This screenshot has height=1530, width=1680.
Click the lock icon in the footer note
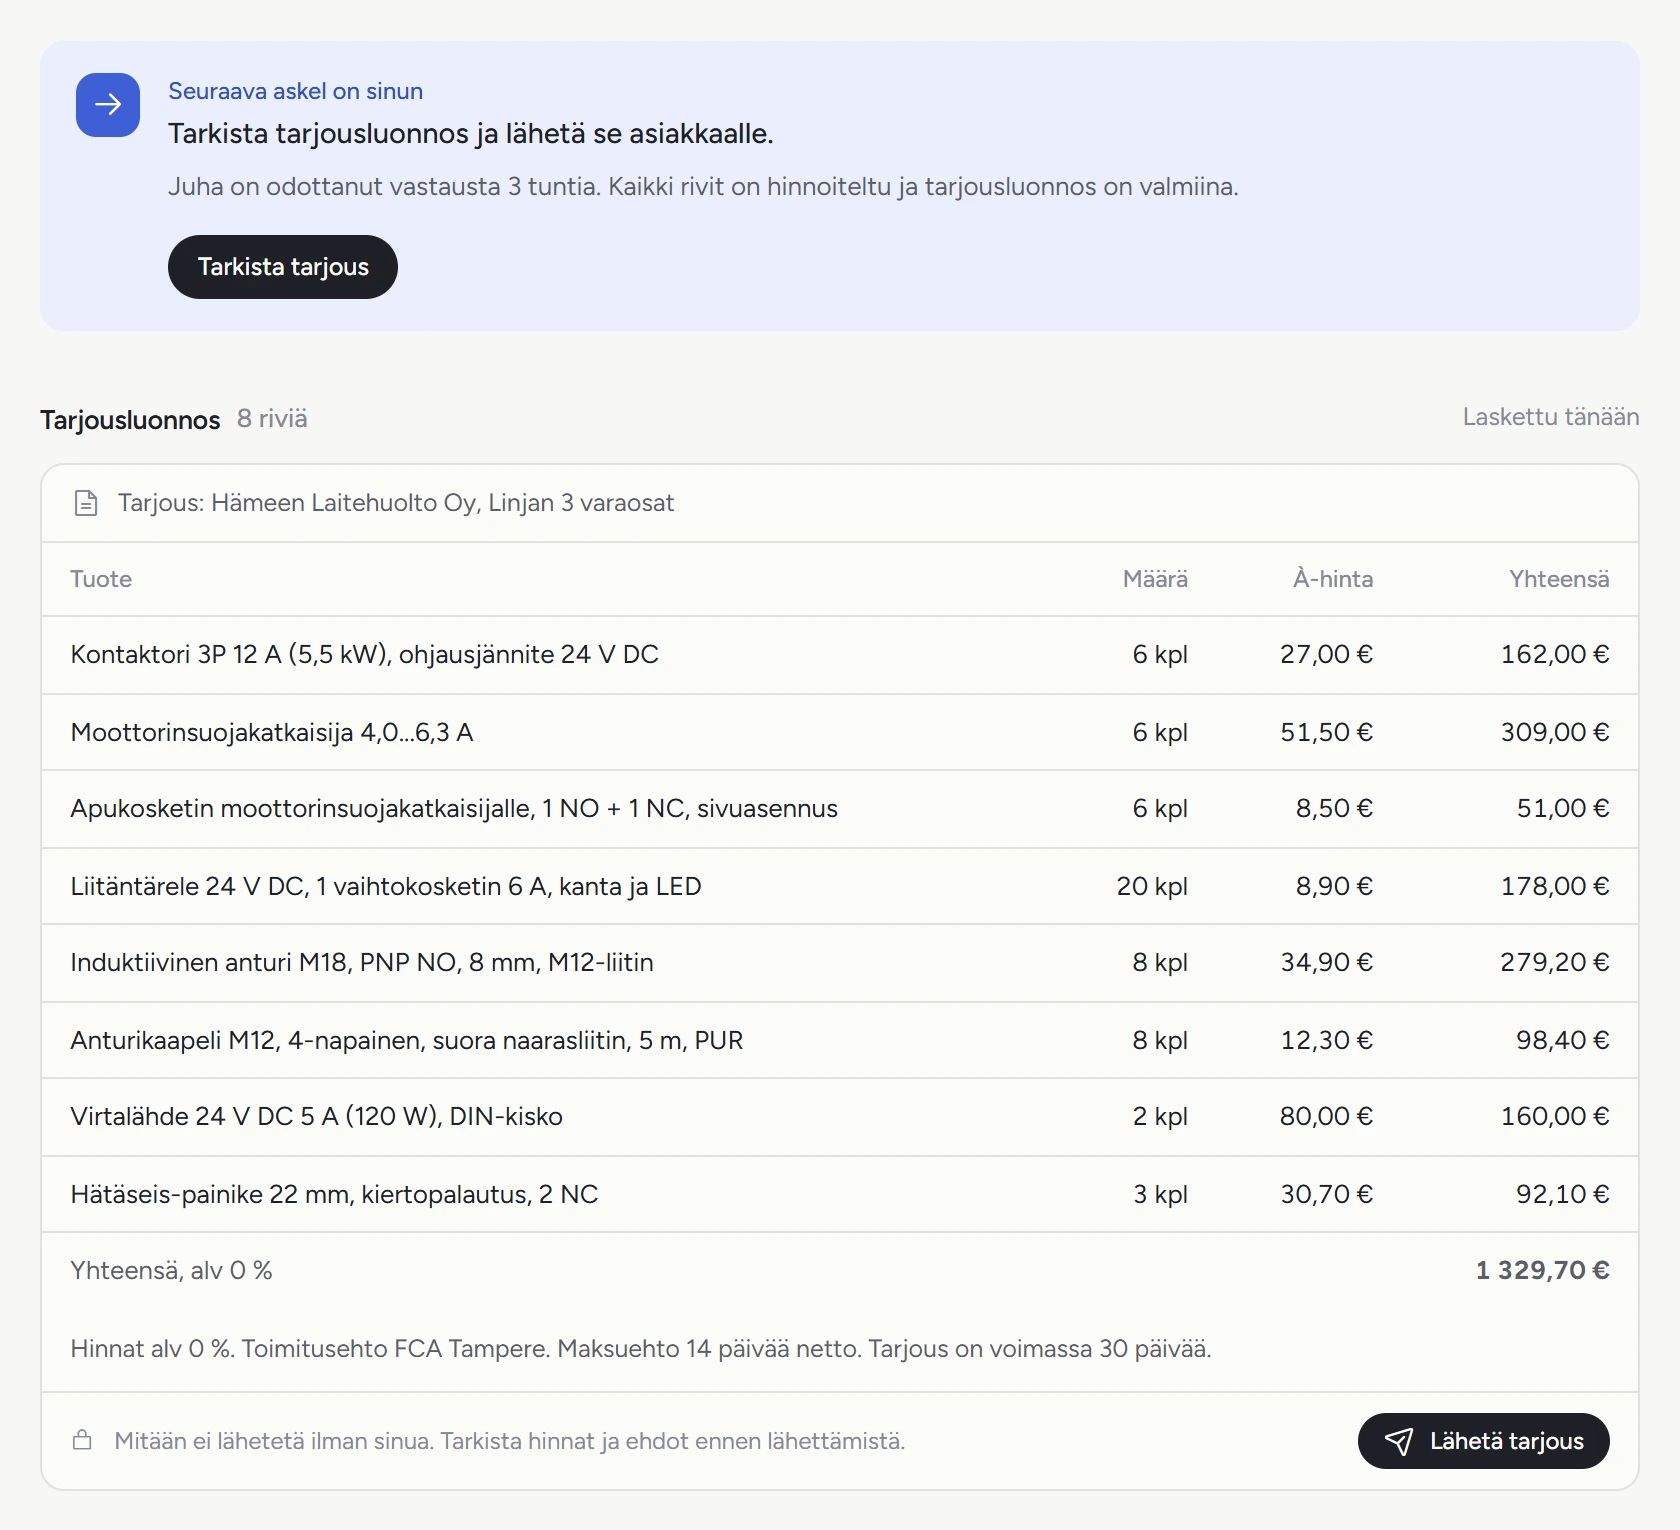click(83, 1440)
